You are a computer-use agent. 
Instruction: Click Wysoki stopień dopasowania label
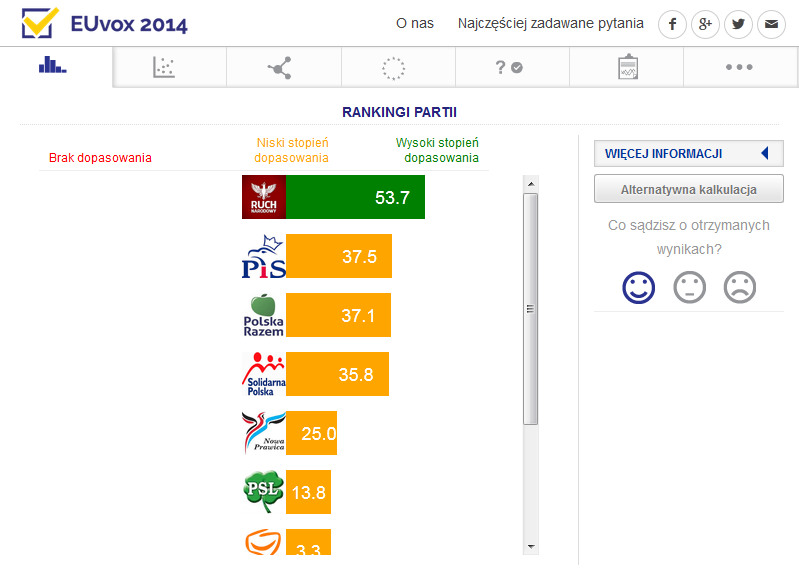point(437,150)
